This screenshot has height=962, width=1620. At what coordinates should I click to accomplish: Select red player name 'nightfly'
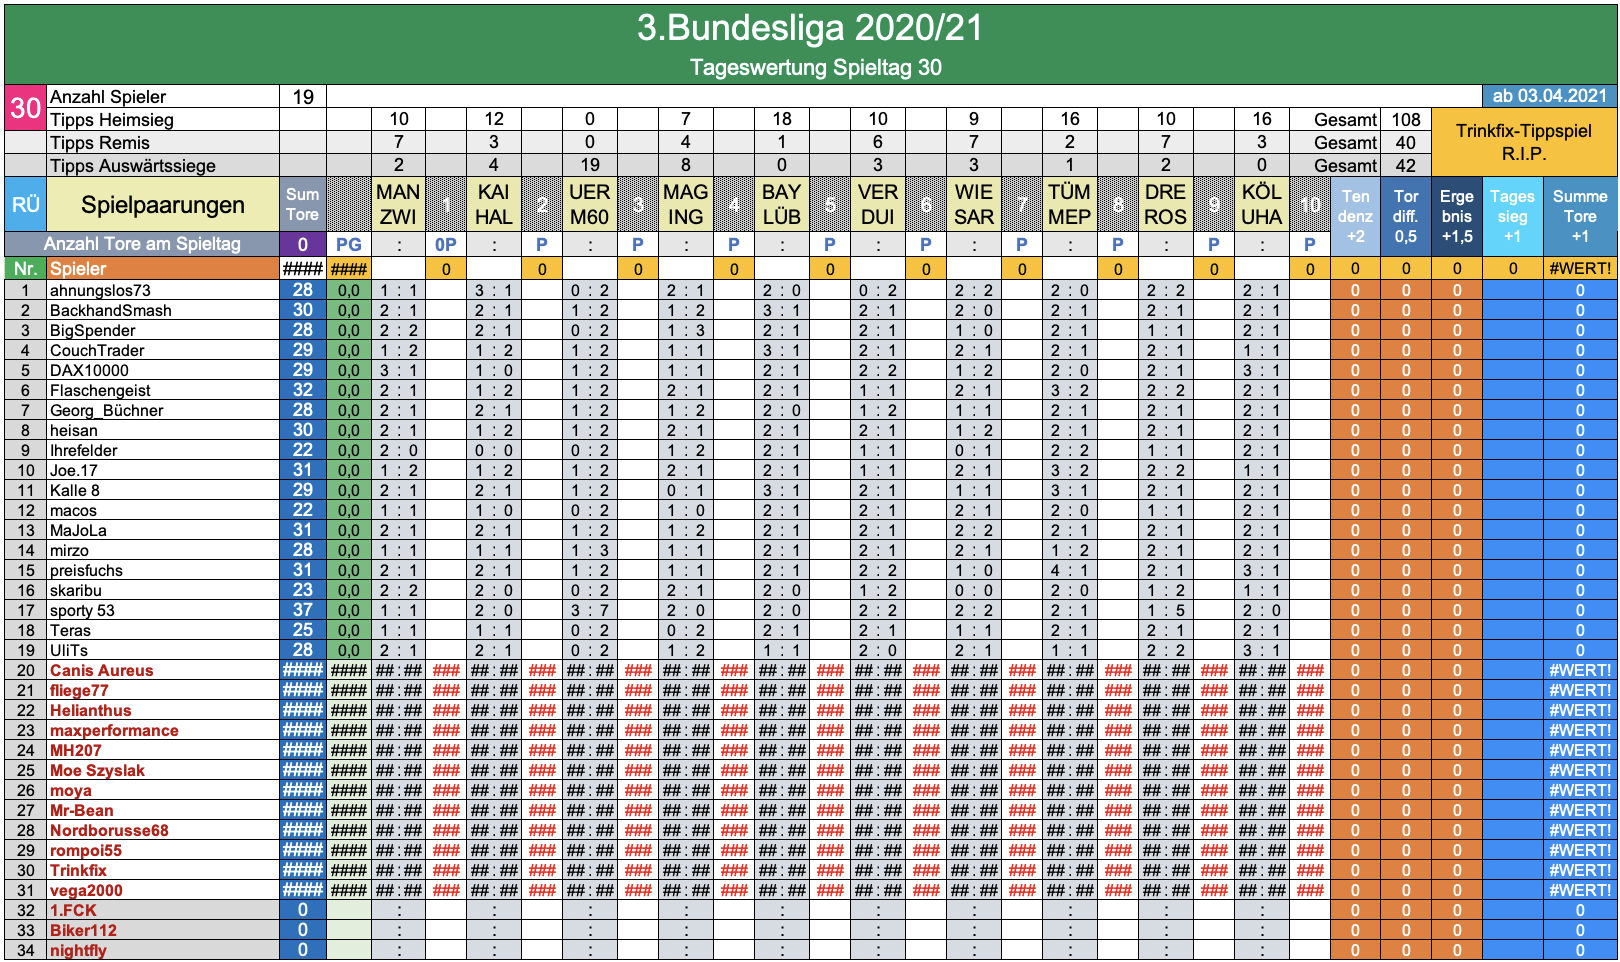point(78,950)
